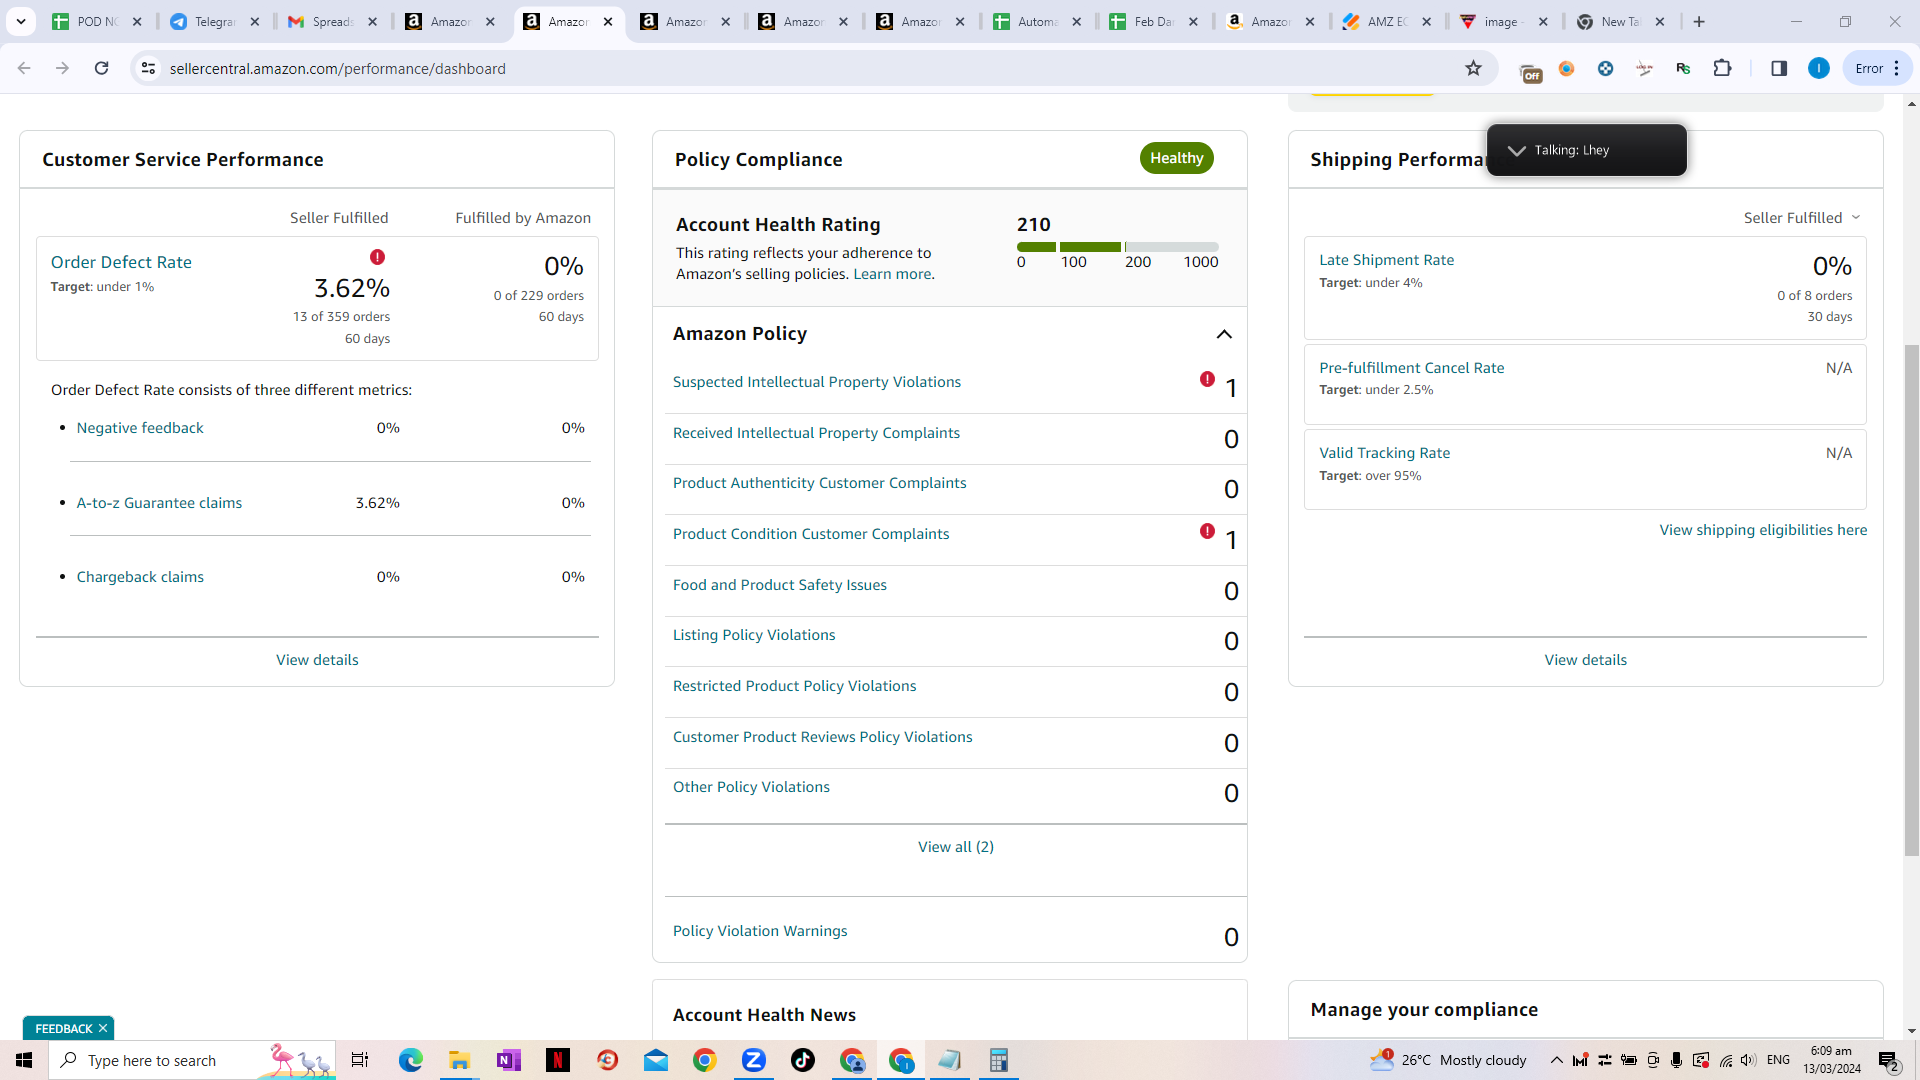This screenshot has height=1080, width=1920.
Task: Click the alert icon beside Suspected IP Violations
Action: click(x=1207, y=379)
